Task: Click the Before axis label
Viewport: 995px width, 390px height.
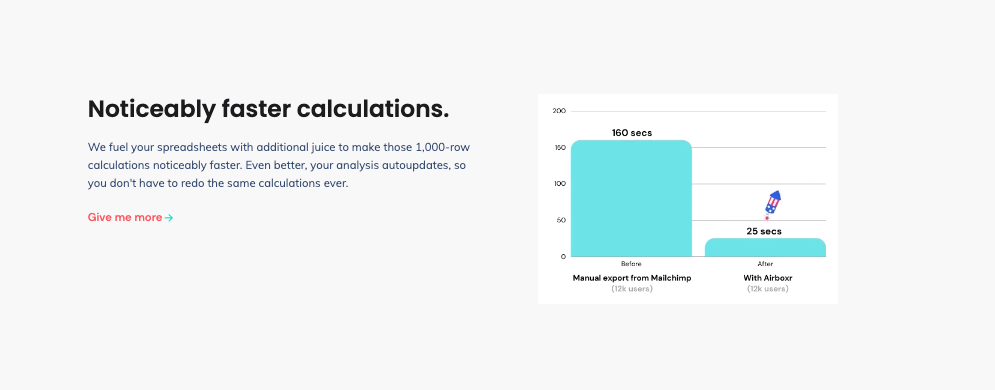Action: (631, 264)
